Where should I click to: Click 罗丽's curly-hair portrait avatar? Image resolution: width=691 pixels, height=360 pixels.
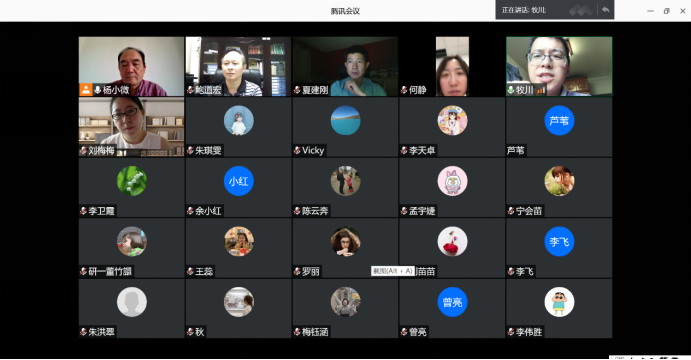(346, 241)
